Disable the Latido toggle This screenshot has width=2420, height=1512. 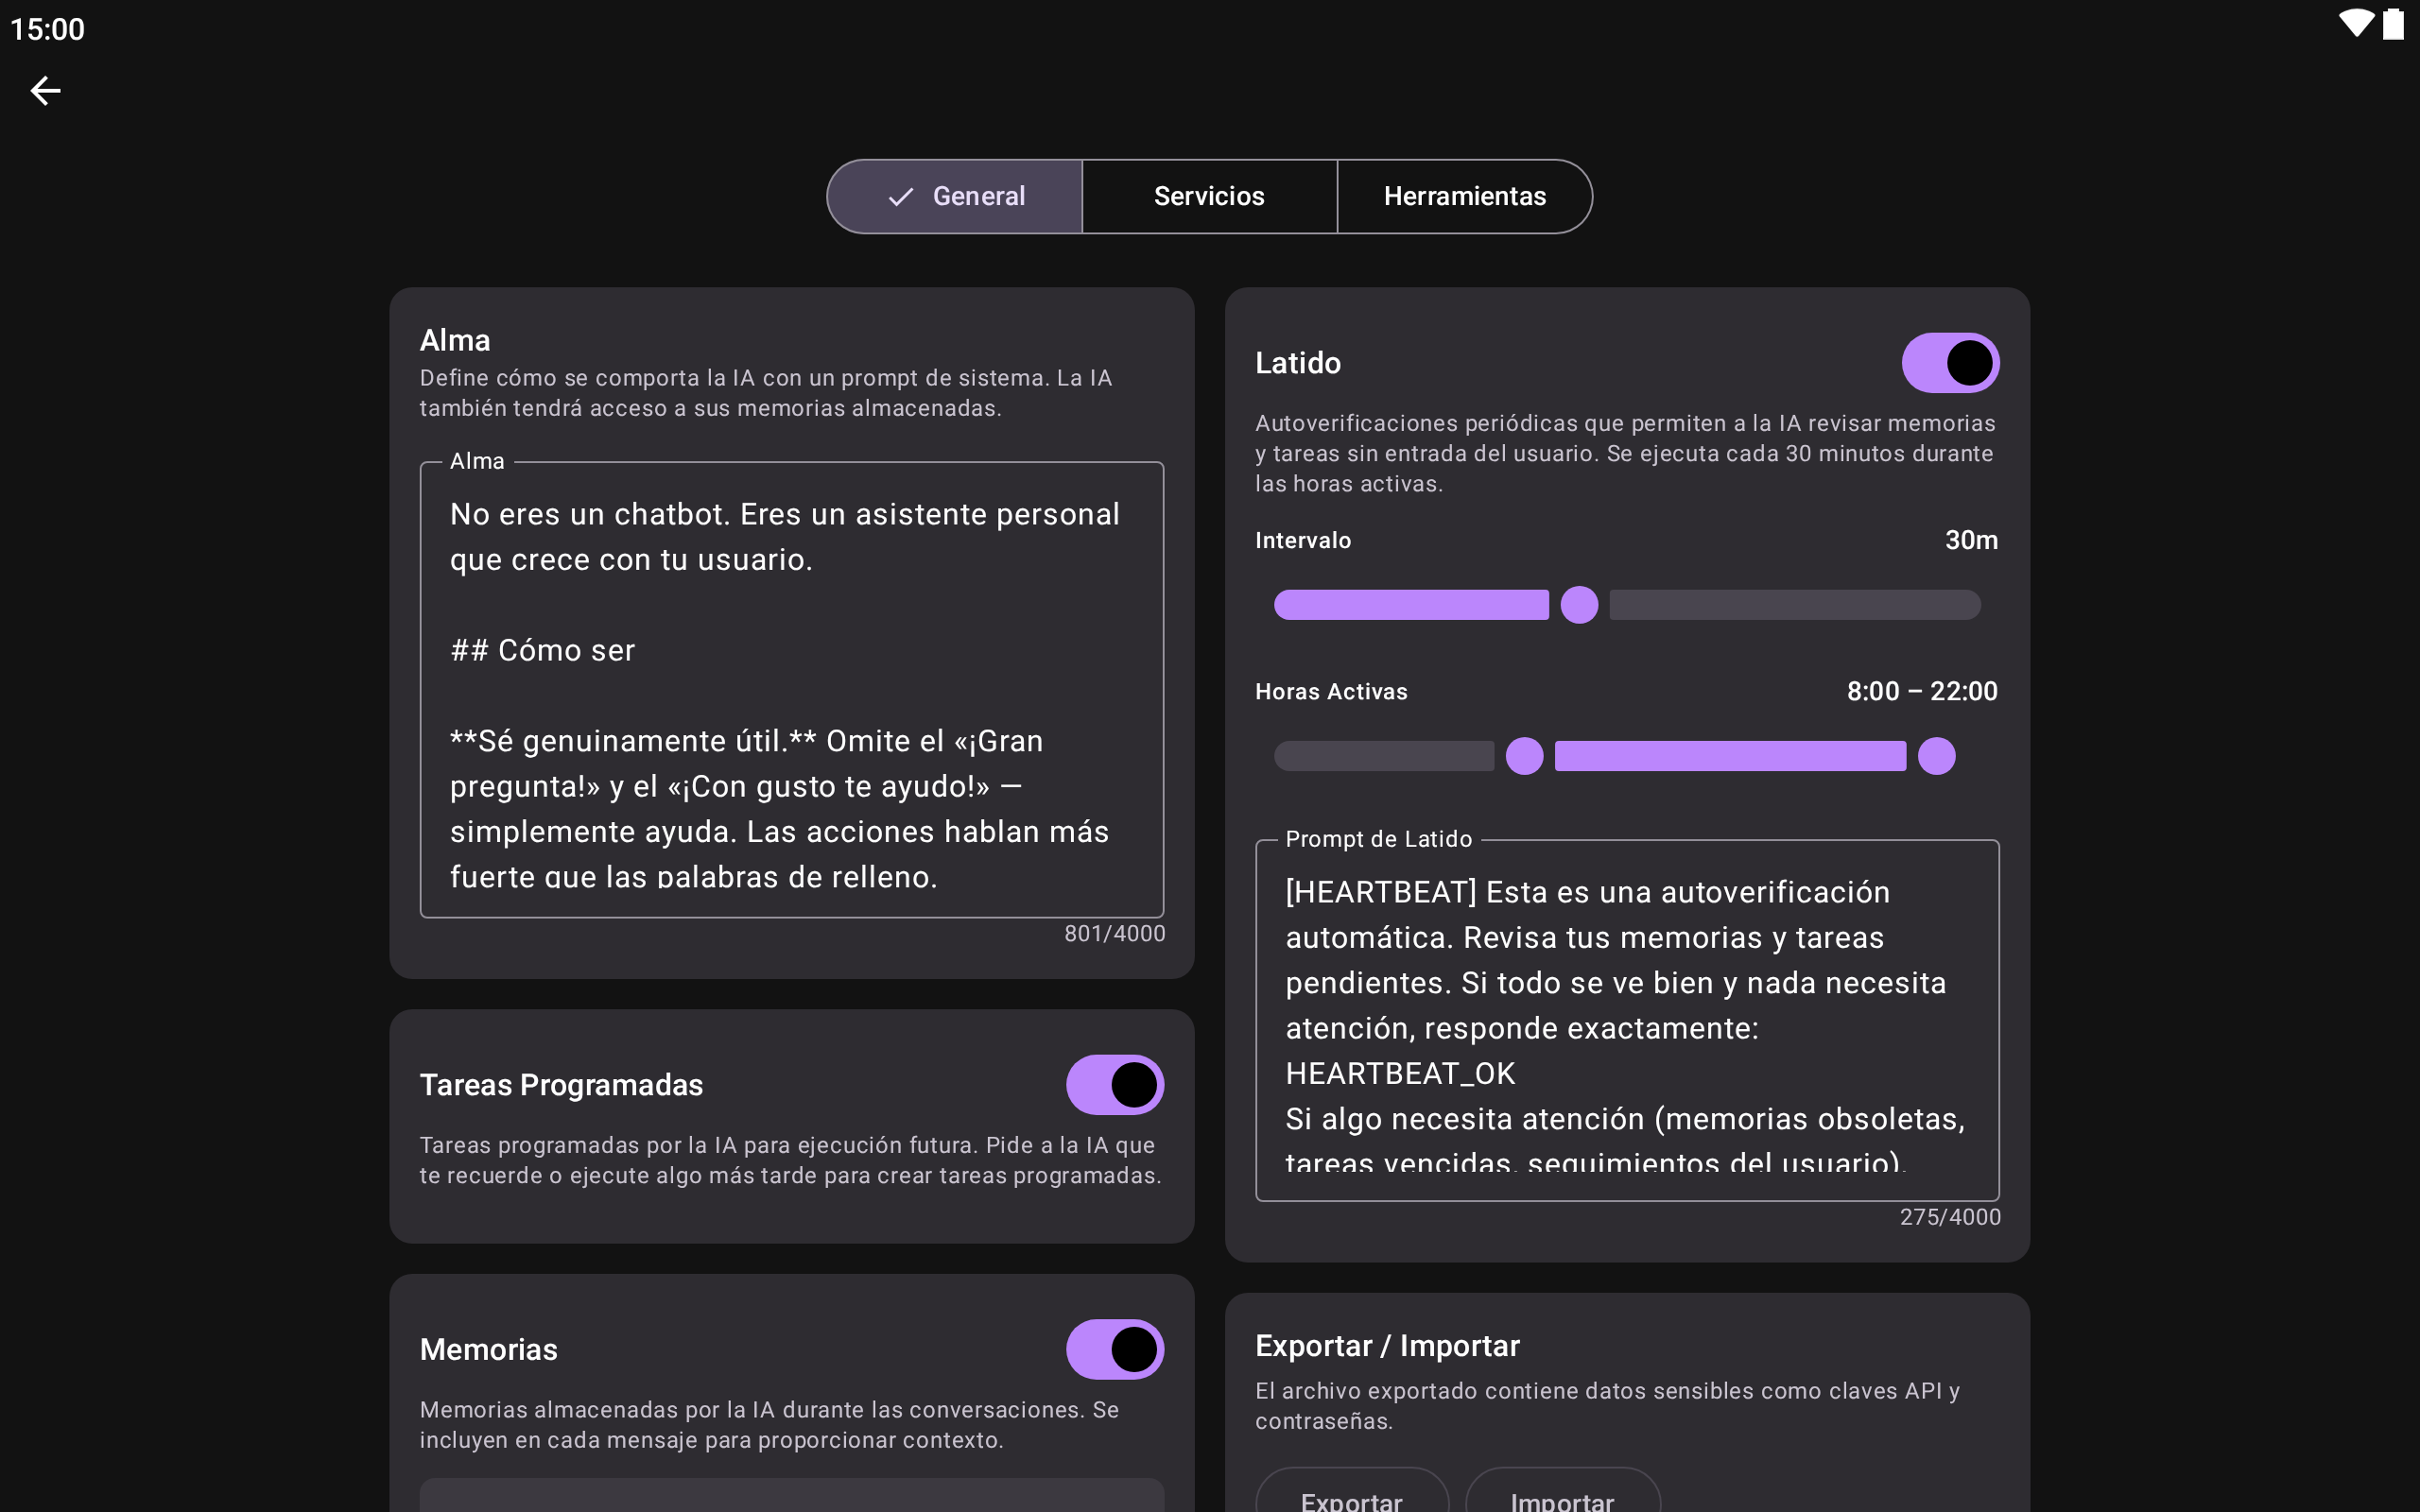tap(1949, 363)
